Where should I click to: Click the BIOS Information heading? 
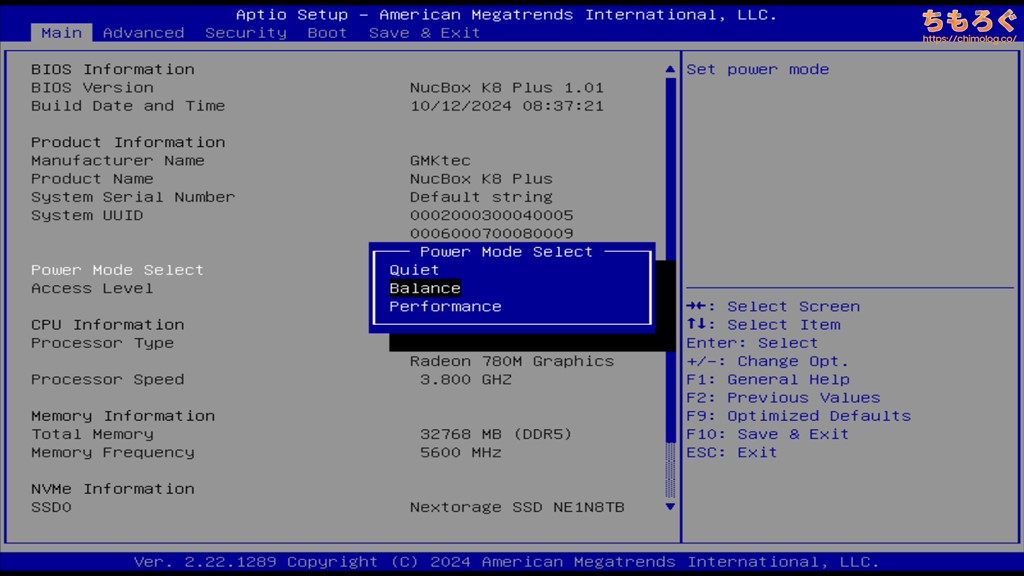tap(113, 69)
